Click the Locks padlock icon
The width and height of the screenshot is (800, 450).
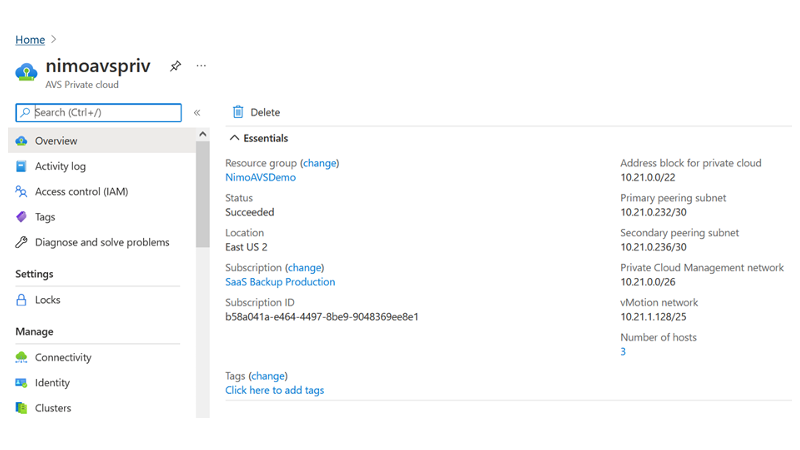click(x=21, y=300)
